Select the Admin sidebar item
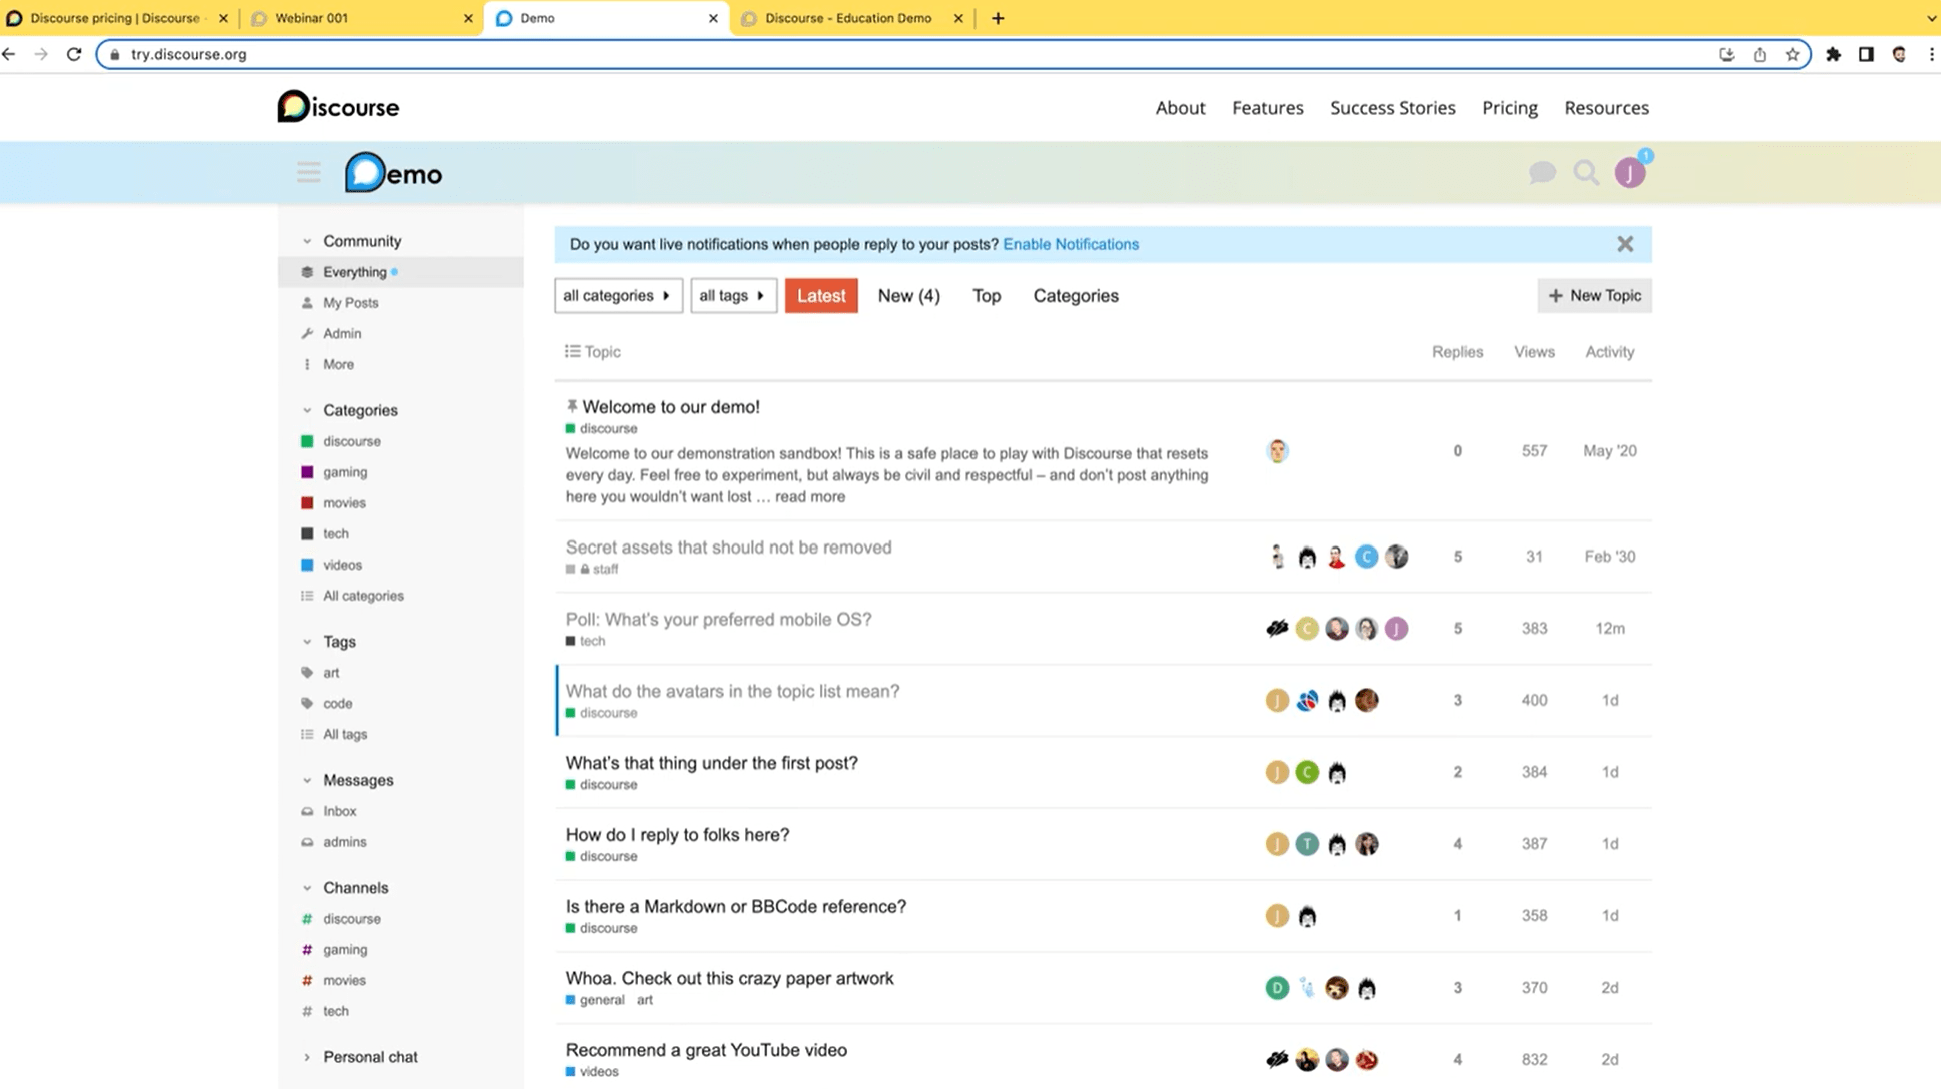1941x1089 pixels. tap(342, 333)
